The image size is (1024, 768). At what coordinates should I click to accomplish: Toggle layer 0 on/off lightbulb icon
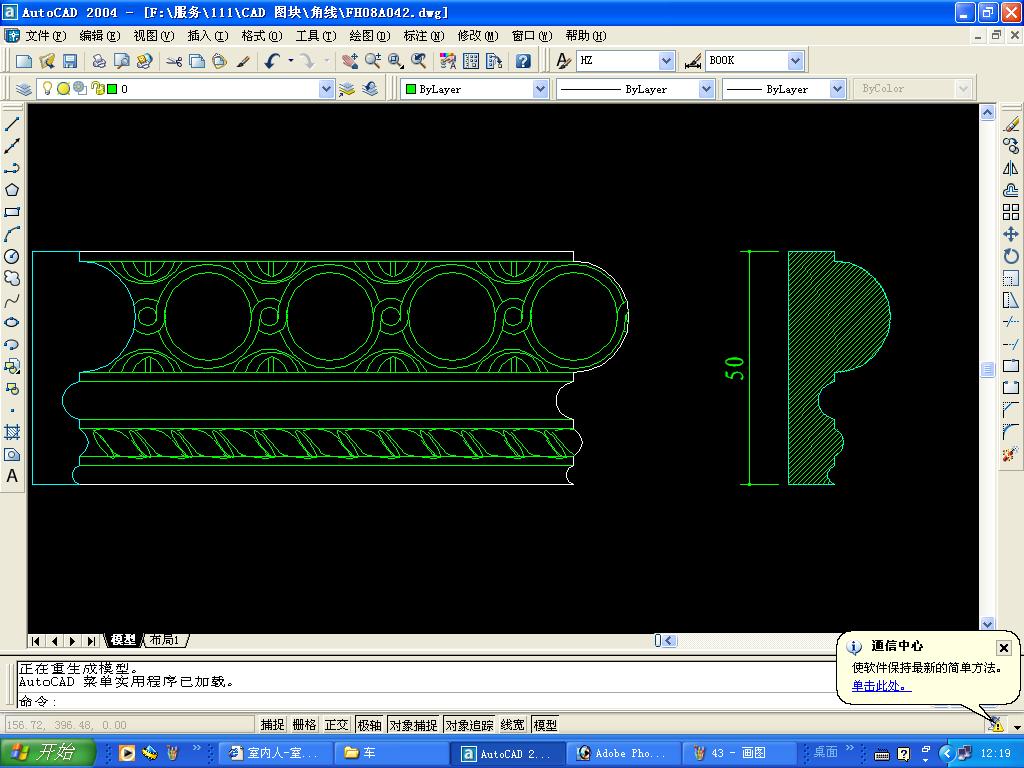pos(47,88)
